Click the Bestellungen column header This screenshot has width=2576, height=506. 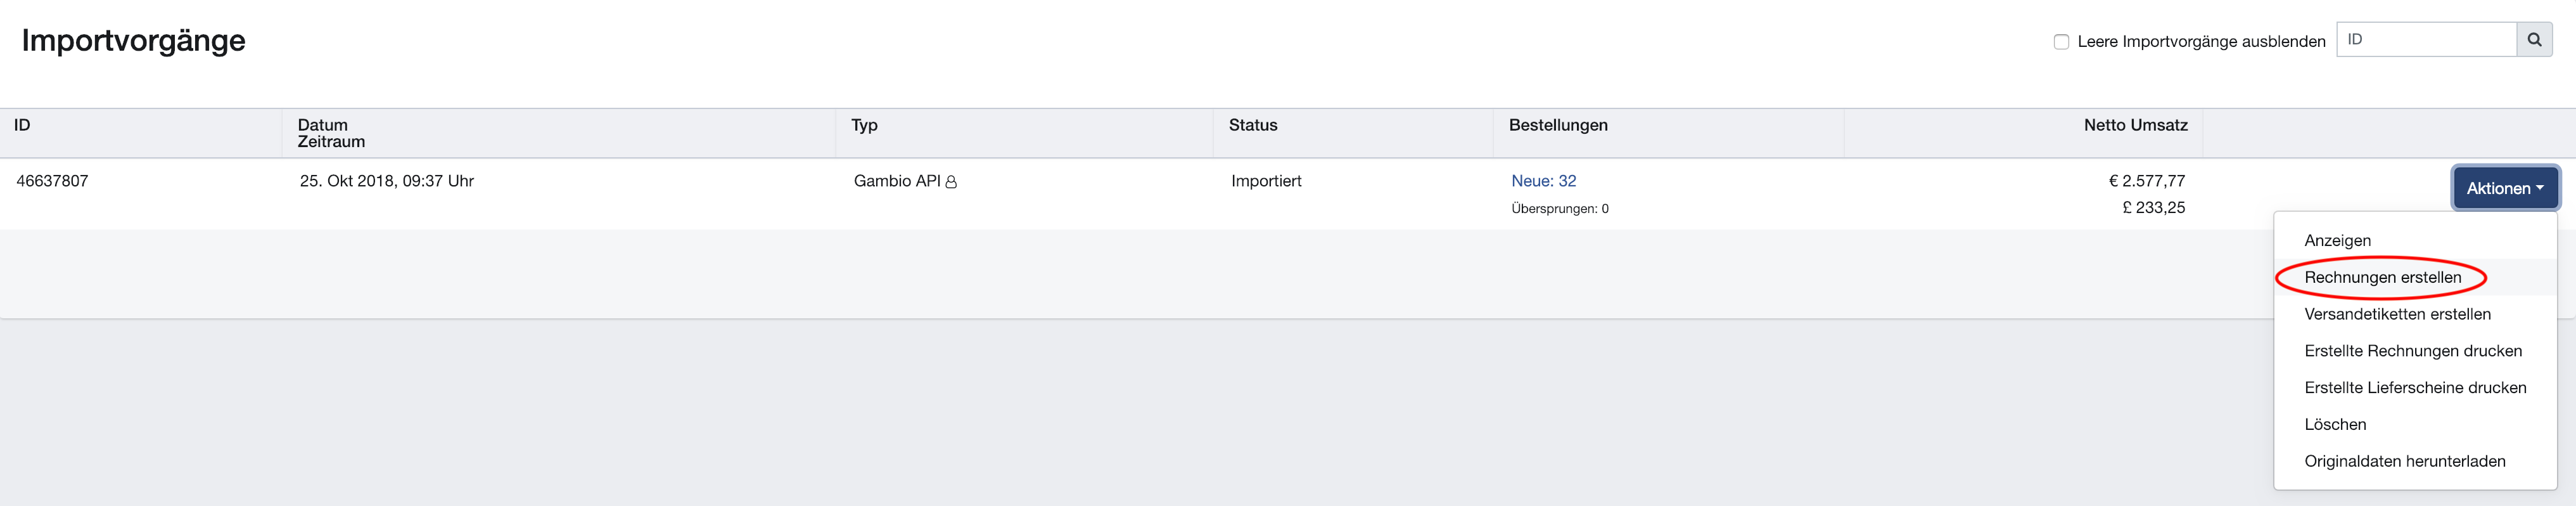coord(1558,125)
